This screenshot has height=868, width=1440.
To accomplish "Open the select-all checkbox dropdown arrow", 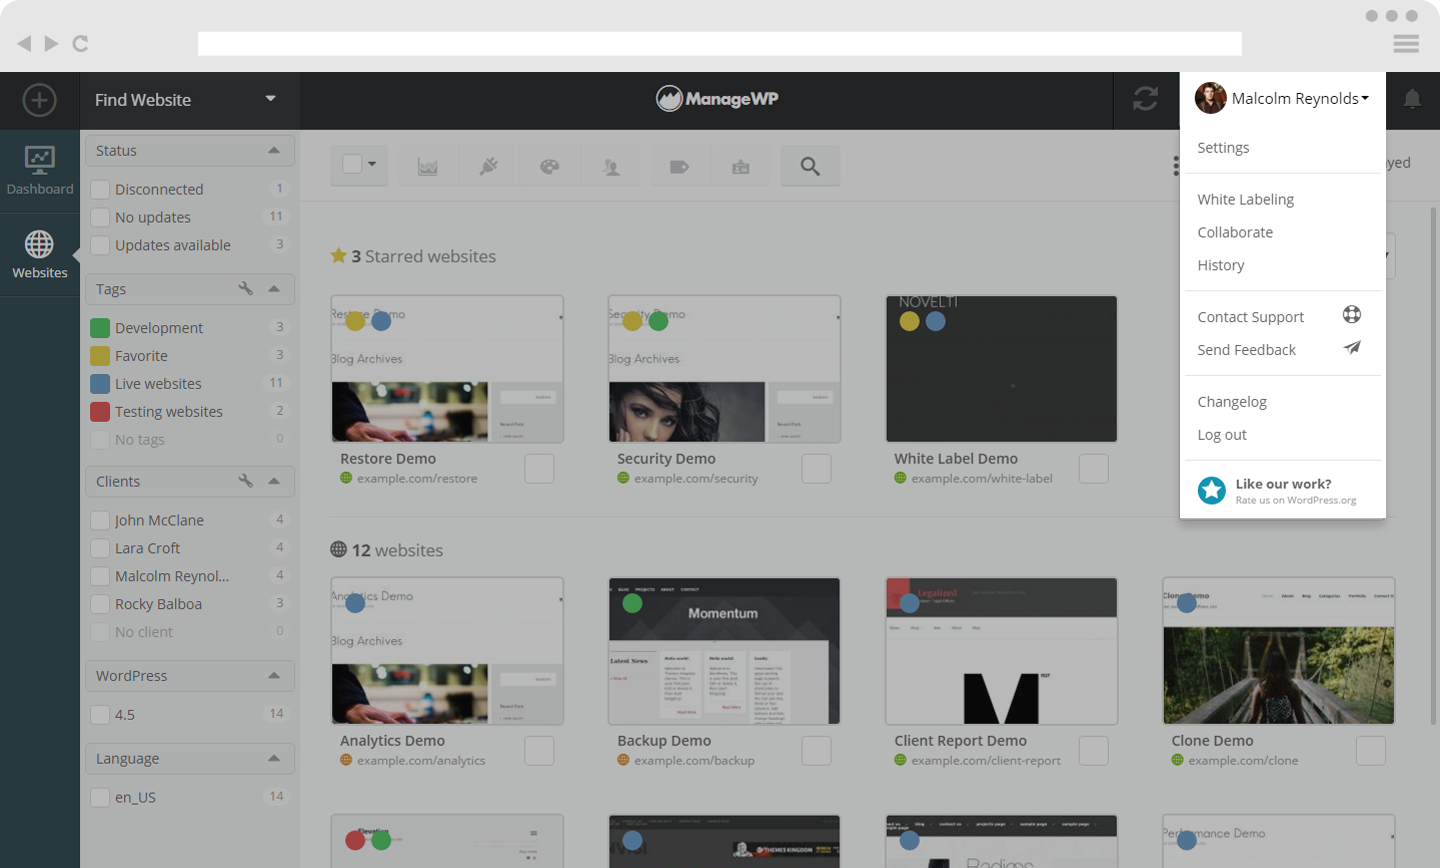I will (x=372, y=164).
